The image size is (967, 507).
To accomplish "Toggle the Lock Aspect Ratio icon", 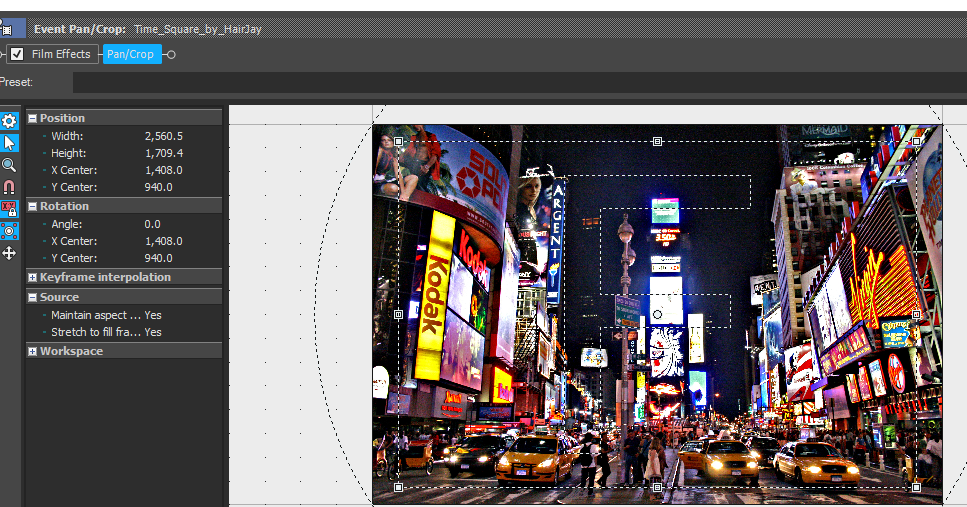I will [9, 209].
